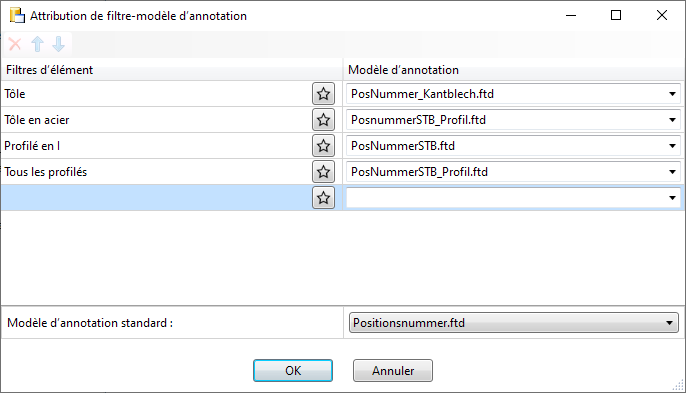Click star button in Tôle row
This screenshot has height=393, width=686.
323,94
